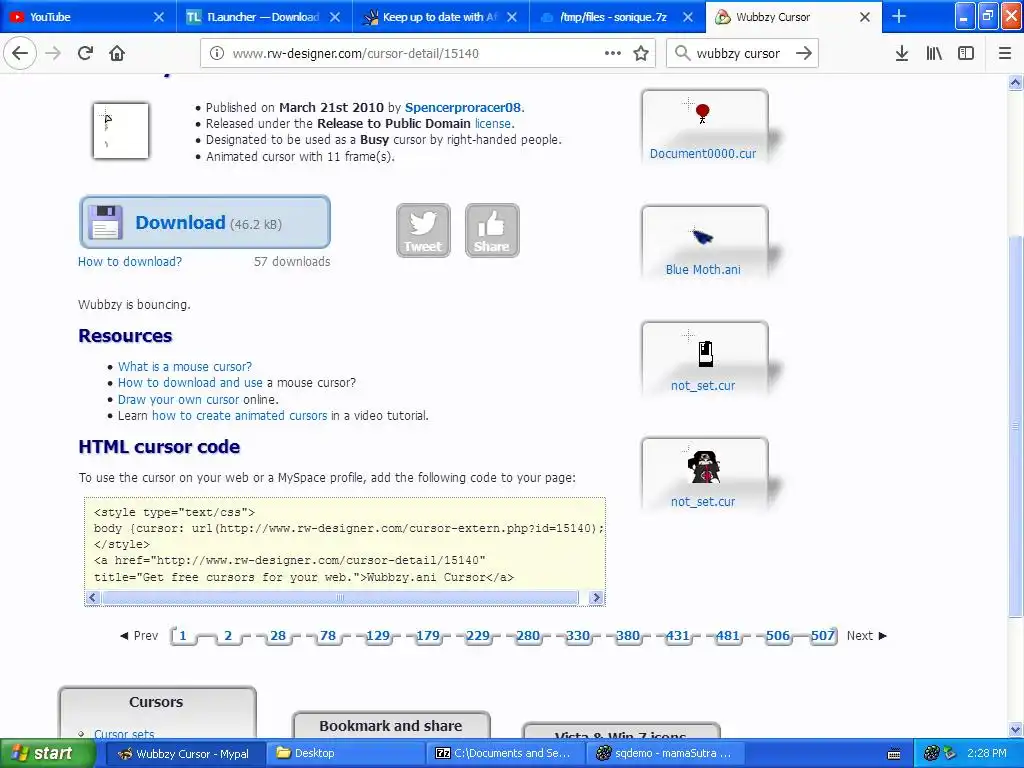Go to pagination page 28

coord(278,635)
